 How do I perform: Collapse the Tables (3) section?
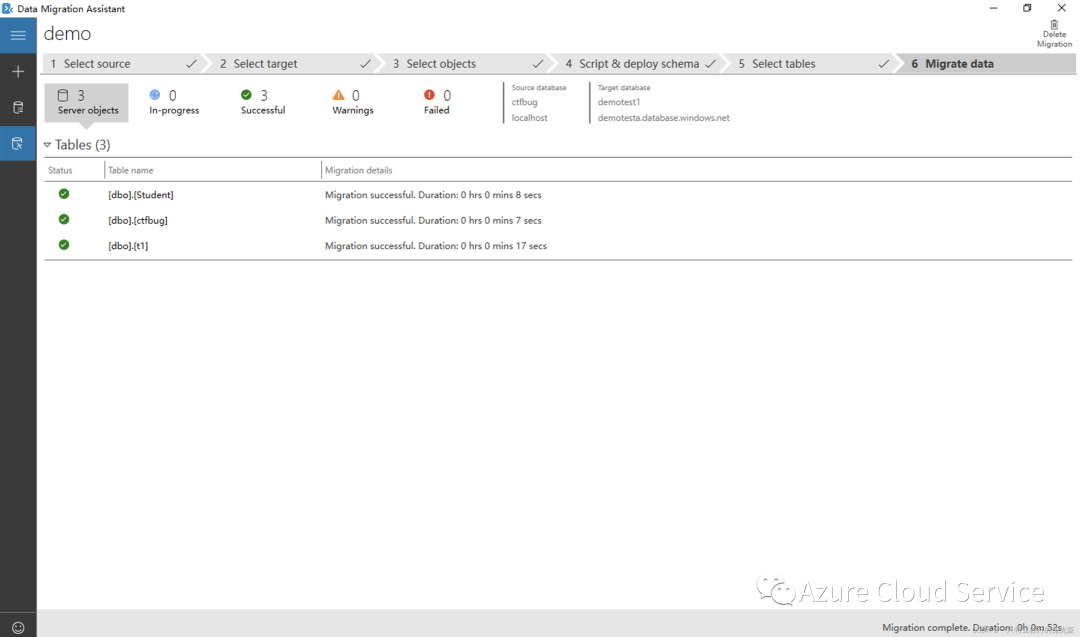tap(48, 145)
